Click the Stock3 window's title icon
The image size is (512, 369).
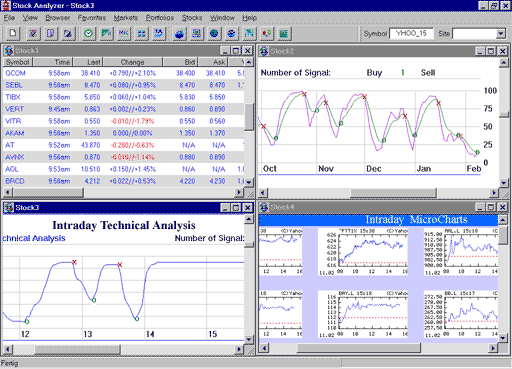(x=9, y=208)
